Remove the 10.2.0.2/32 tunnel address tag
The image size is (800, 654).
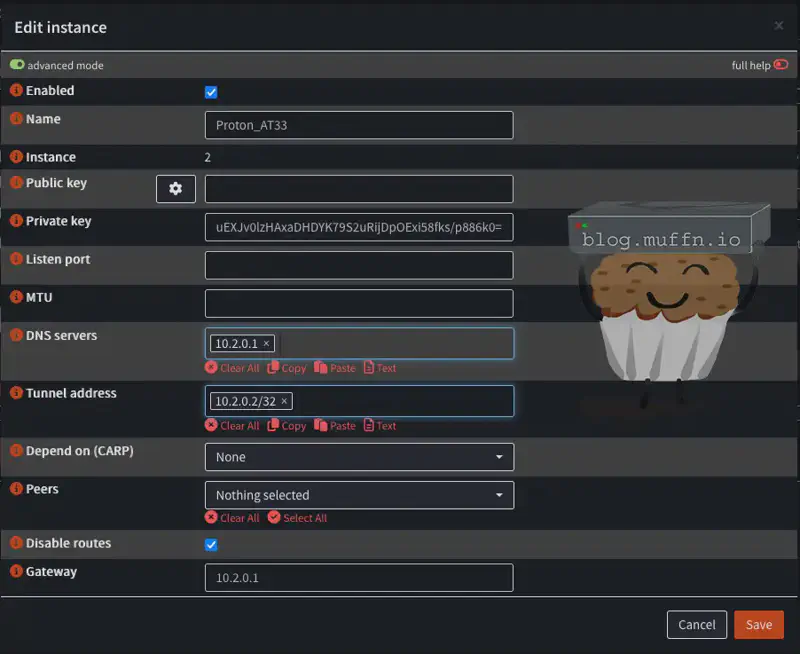[x=284, y=402]
